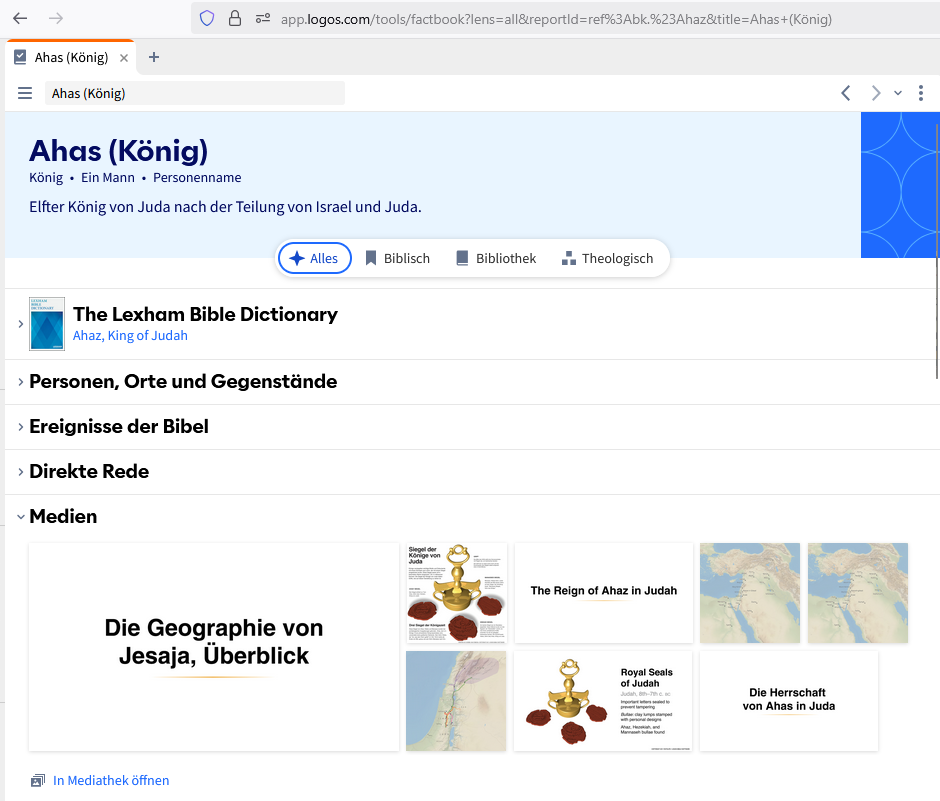Open the Factbook panel kebab menu
The image size is (940, 801).
(921, 93)
